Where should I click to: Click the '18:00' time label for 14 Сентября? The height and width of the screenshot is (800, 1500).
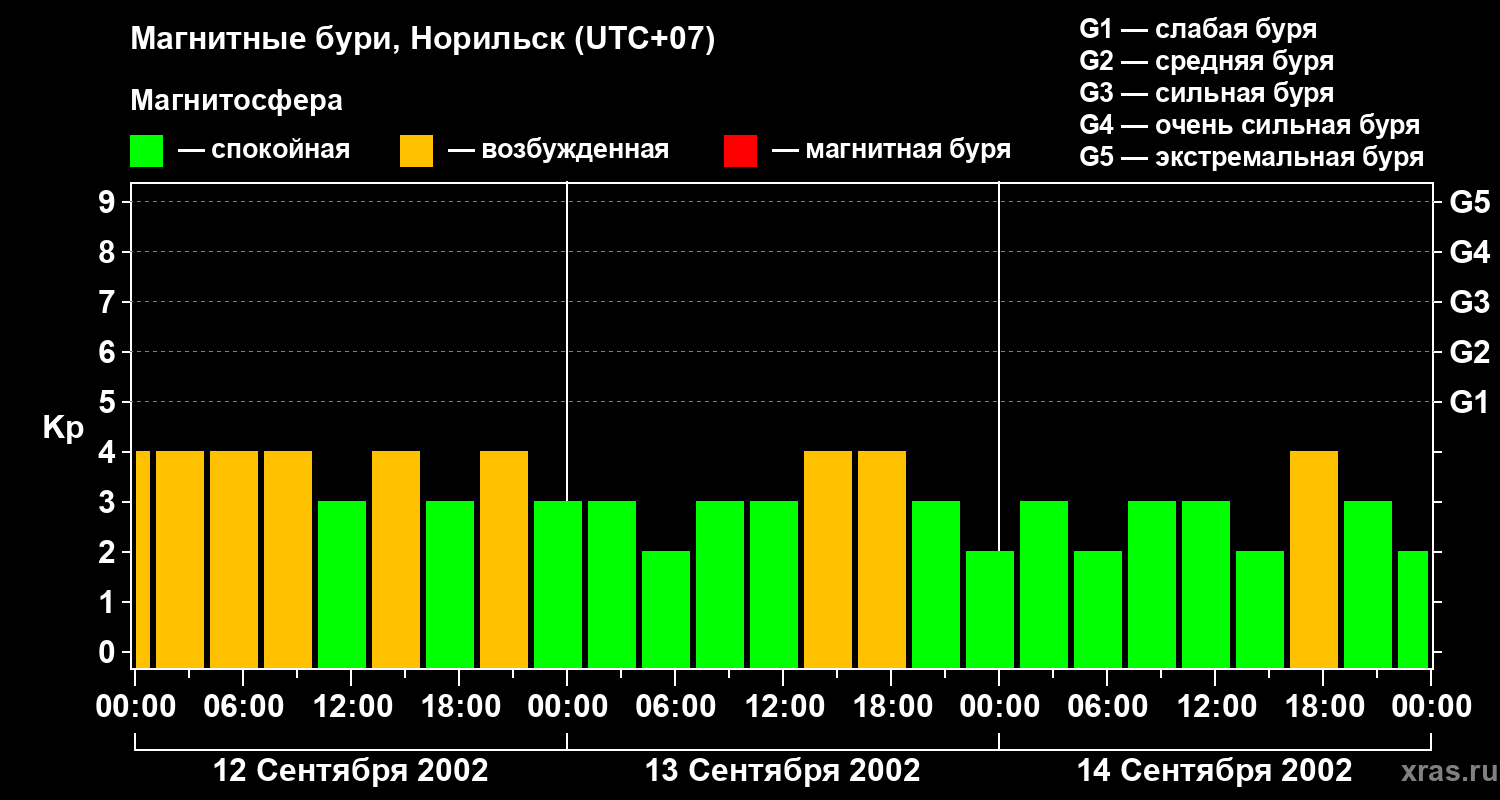[1323, 707]
